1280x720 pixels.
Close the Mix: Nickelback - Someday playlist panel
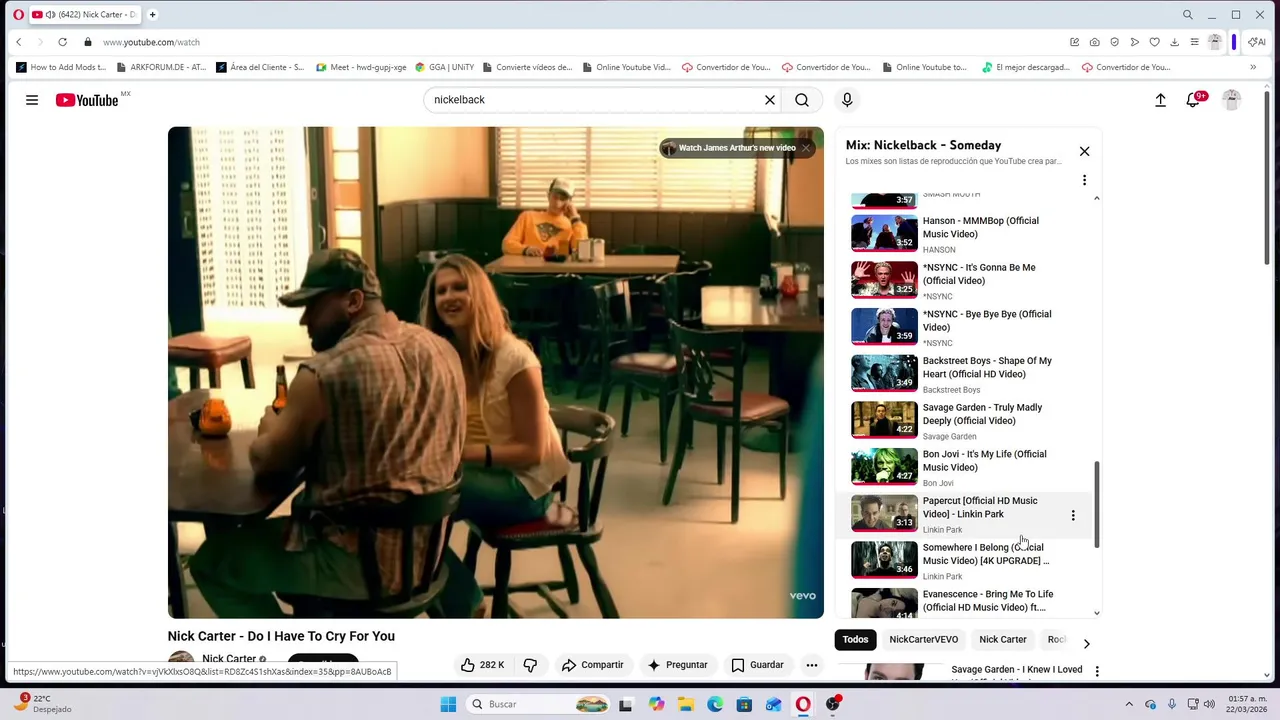[x=1084, y=151]
